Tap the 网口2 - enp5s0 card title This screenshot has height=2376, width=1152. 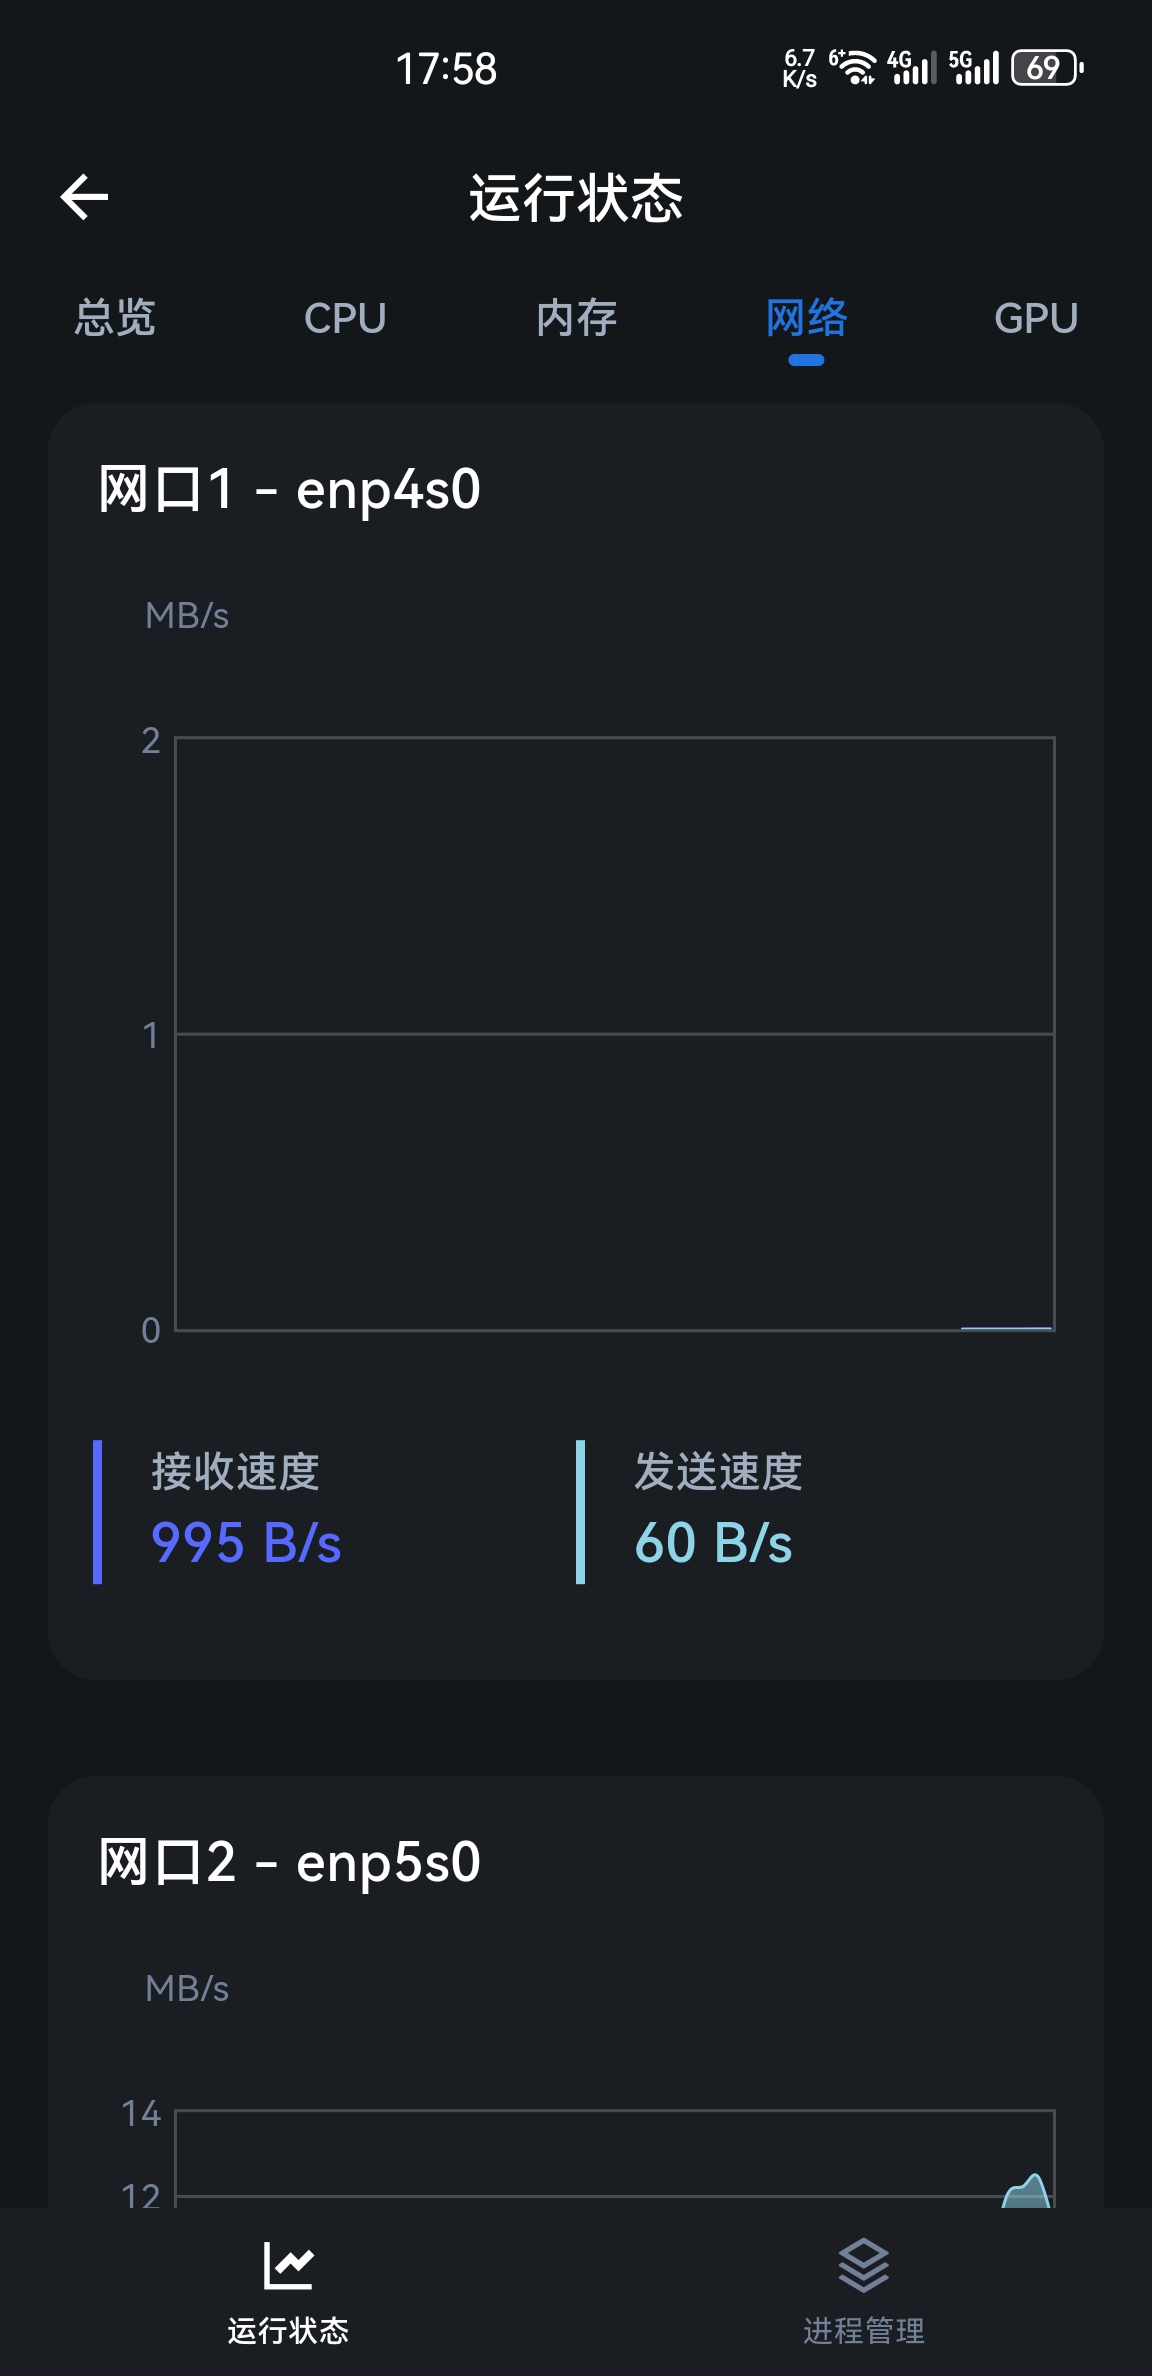point(289,1863)
